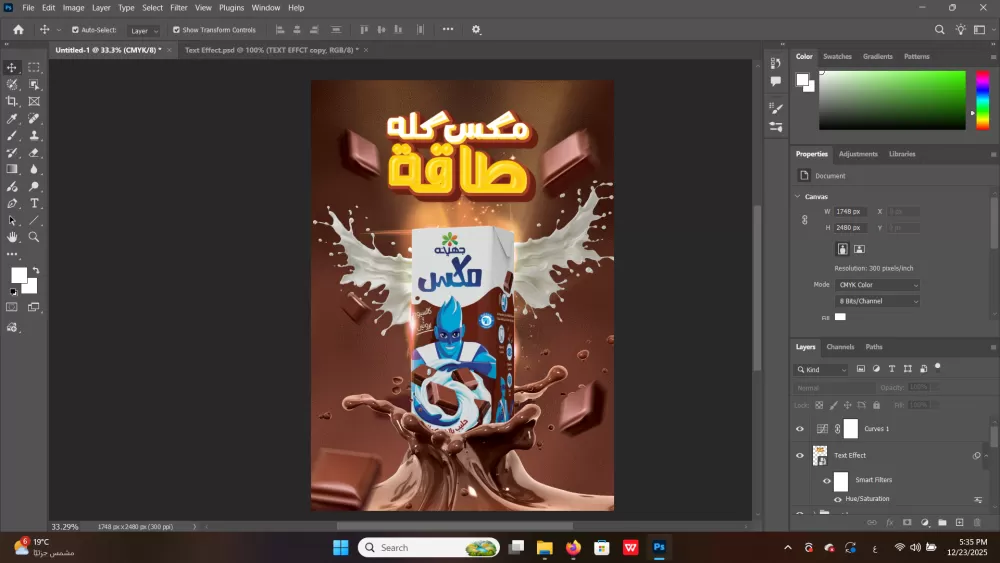The width and height of the screenshot is (1000, 563).
Task: Hide the Text Effect layer
Action: (800, 455)
